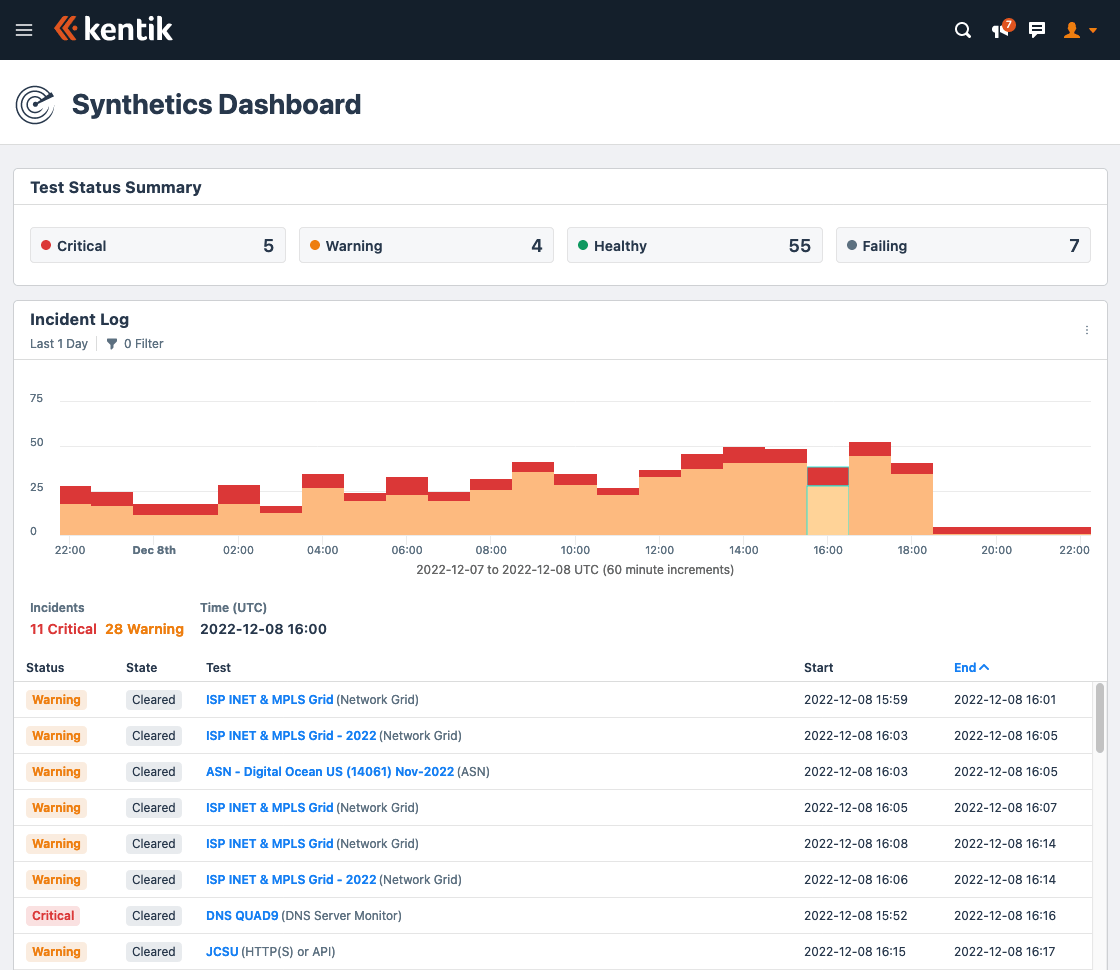Click the End column sort chevron
Screen dimensions: 1120x970
click(983, 667)
